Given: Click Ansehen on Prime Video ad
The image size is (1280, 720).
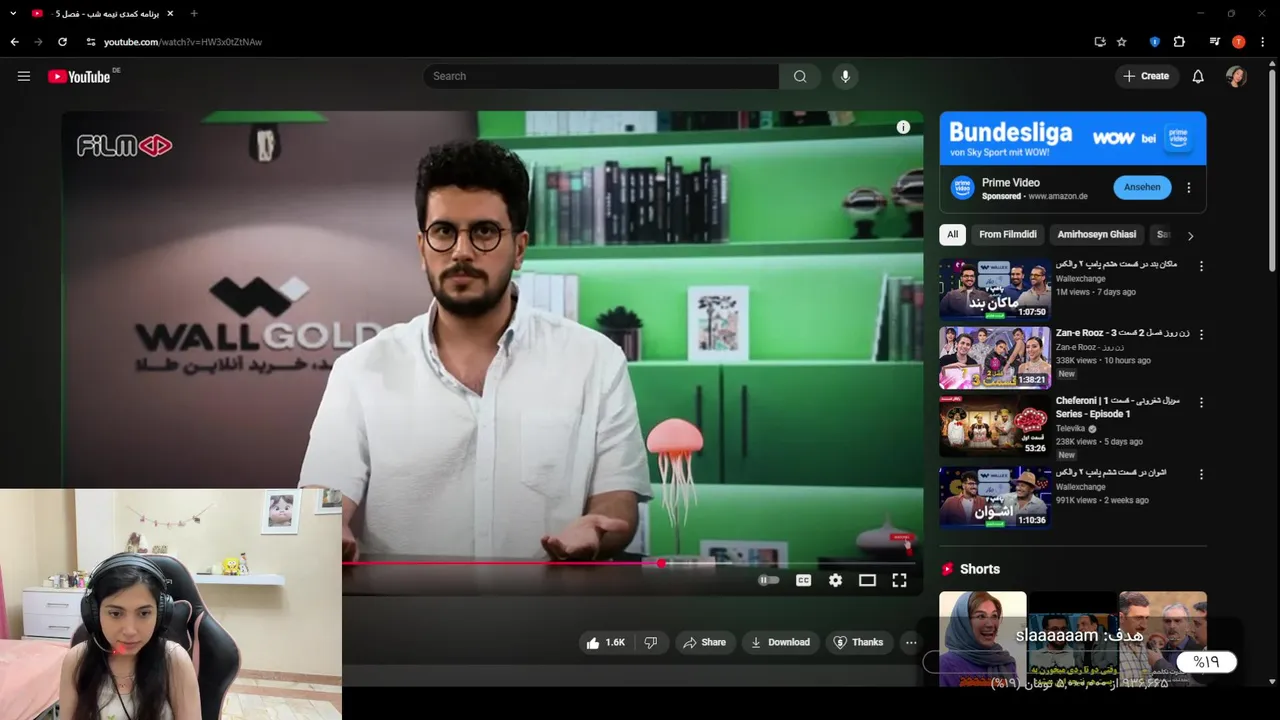Looking at the screenshot, I should [1142, 187].
